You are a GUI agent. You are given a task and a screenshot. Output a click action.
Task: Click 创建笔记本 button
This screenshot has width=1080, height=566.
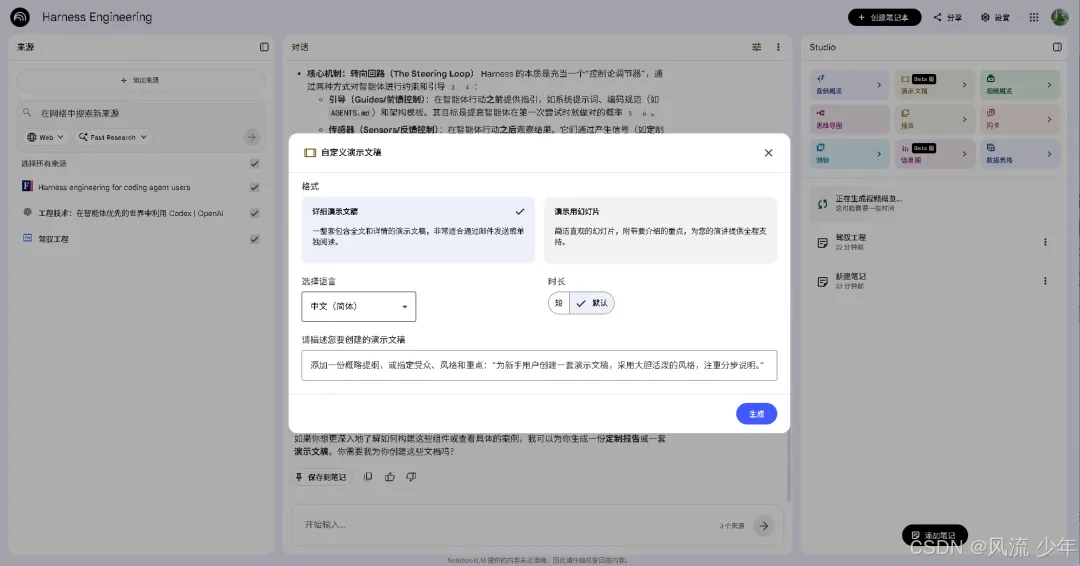[x=884, y=17]
